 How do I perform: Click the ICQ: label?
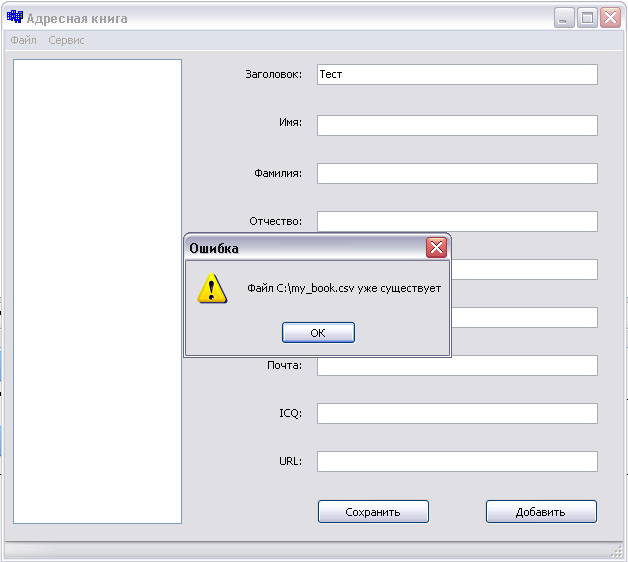(290, 413)
